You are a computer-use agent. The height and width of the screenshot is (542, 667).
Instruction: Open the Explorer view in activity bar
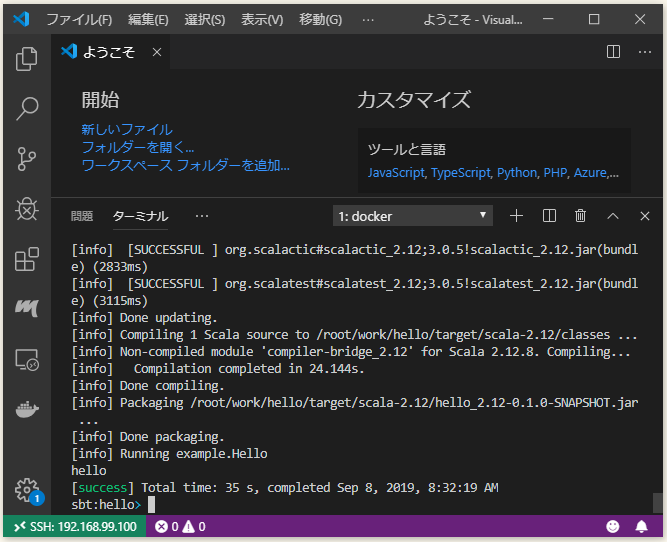click(27, 59)
